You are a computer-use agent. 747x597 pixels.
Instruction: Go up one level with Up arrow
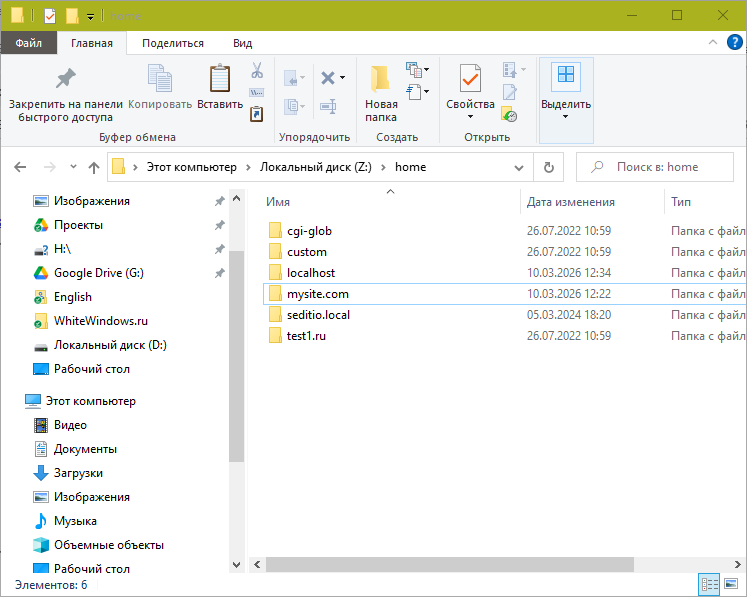click(94, 167)
